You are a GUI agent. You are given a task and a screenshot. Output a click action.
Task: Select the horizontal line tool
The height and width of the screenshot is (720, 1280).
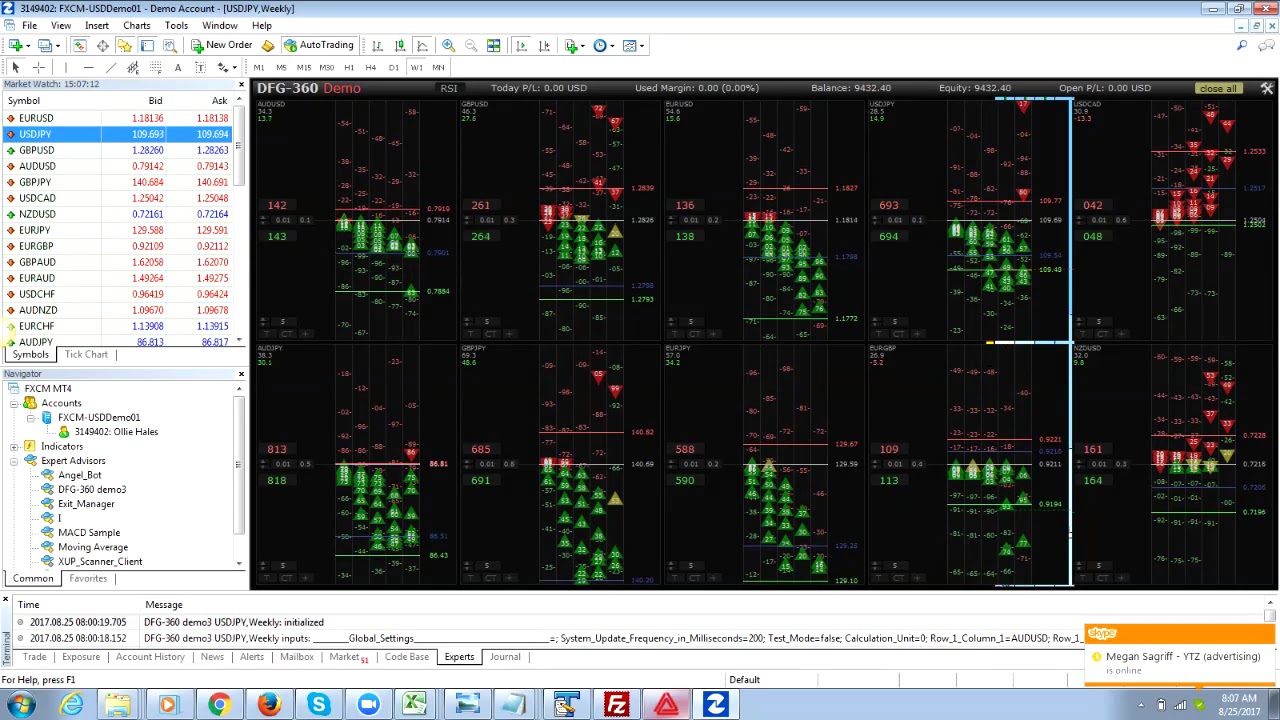click(x=88, y=67)
